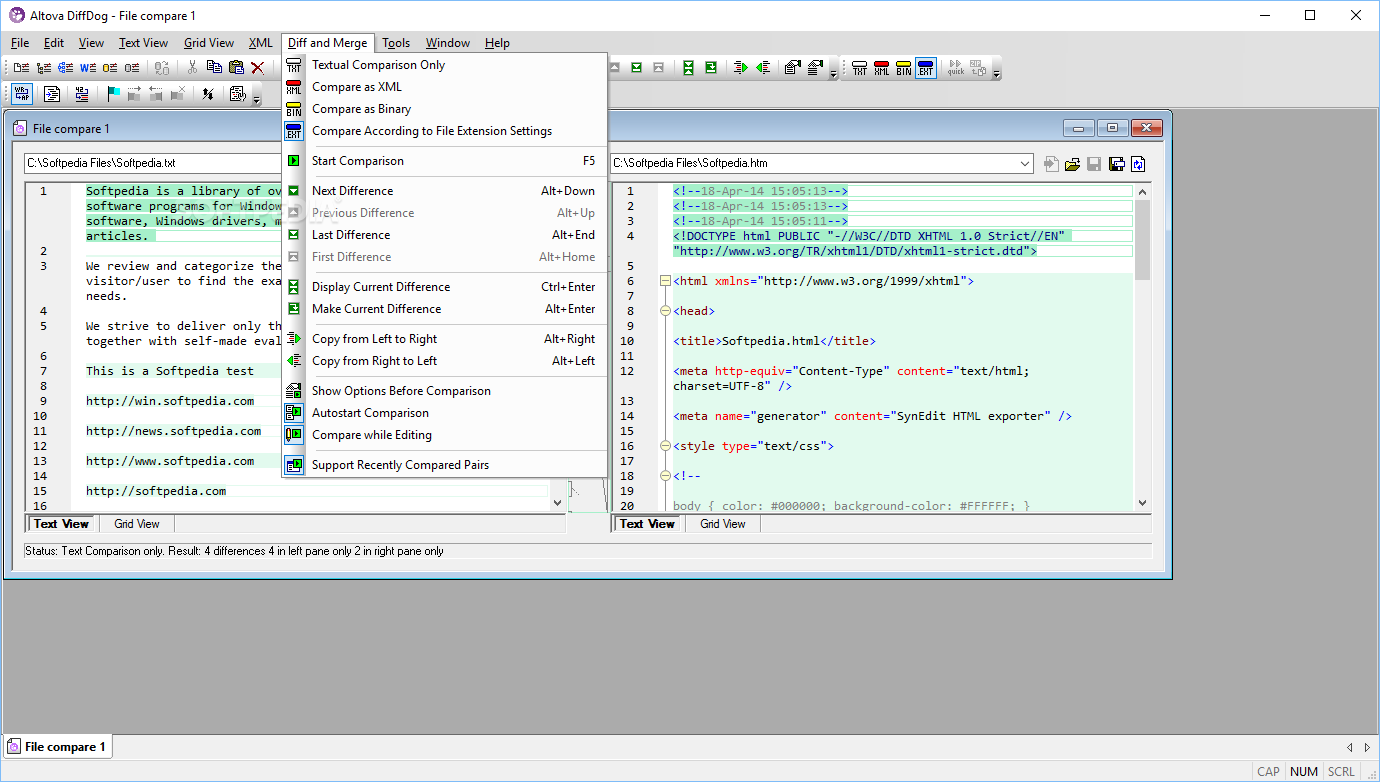Click the Pretty-print text document icon

52,94
